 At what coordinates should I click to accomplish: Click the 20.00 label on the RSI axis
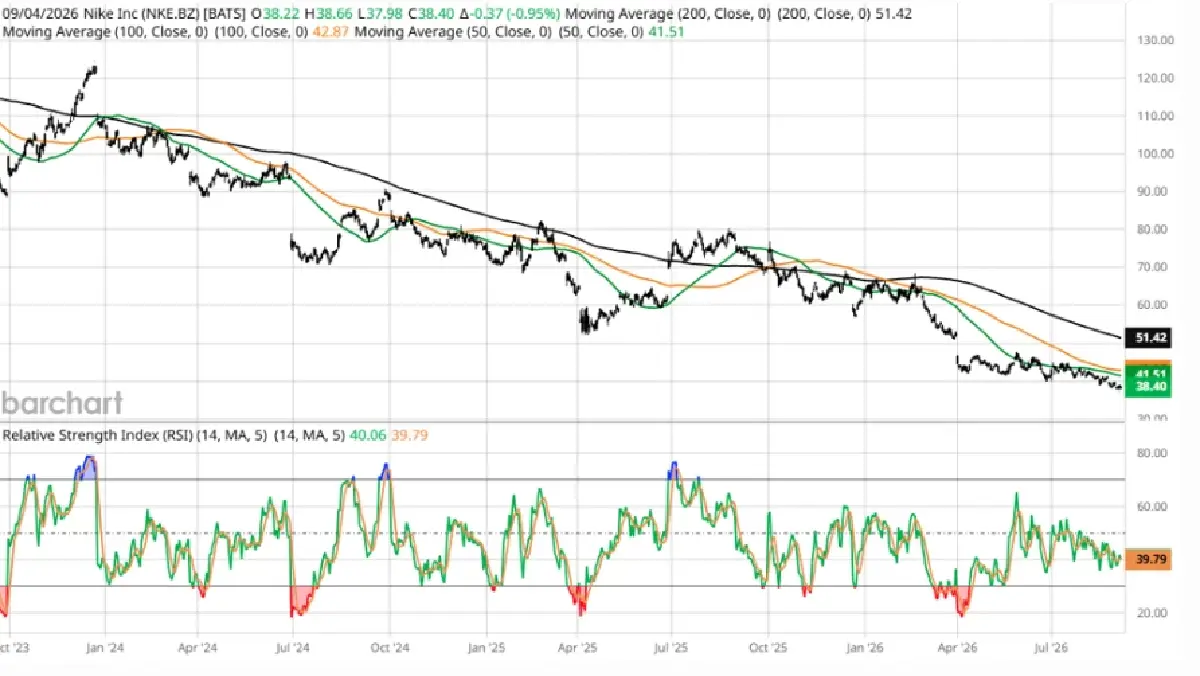click(1154, 613)
